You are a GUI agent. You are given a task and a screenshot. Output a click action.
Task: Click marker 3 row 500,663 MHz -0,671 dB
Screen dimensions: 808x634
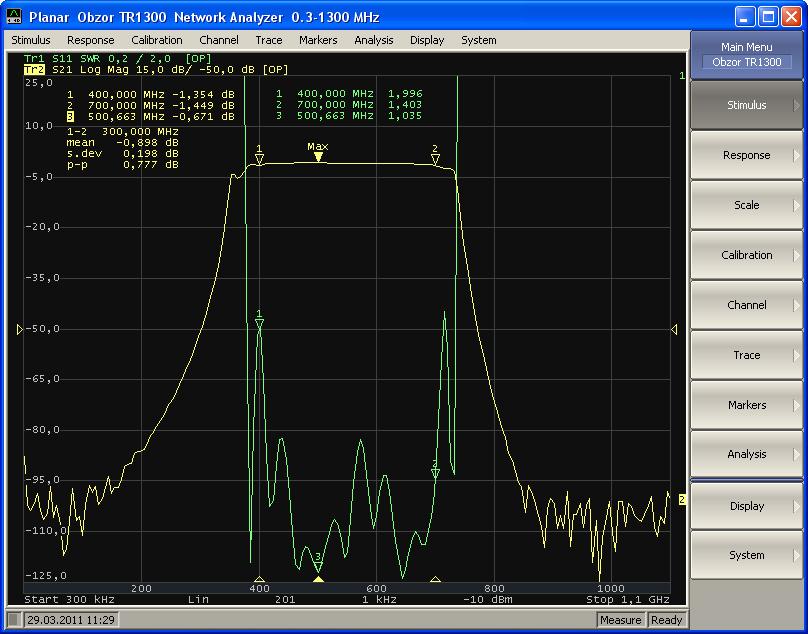click(x=150, y=116)
